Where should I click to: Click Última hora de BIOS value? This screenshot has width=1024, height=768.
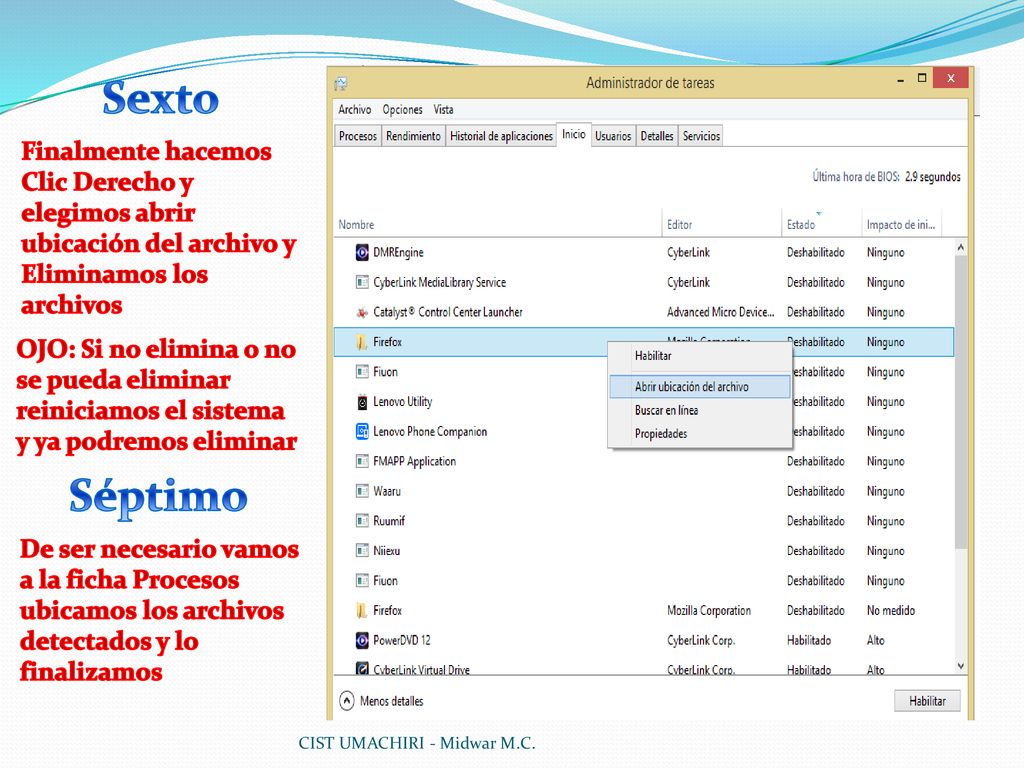pos(933,176)
